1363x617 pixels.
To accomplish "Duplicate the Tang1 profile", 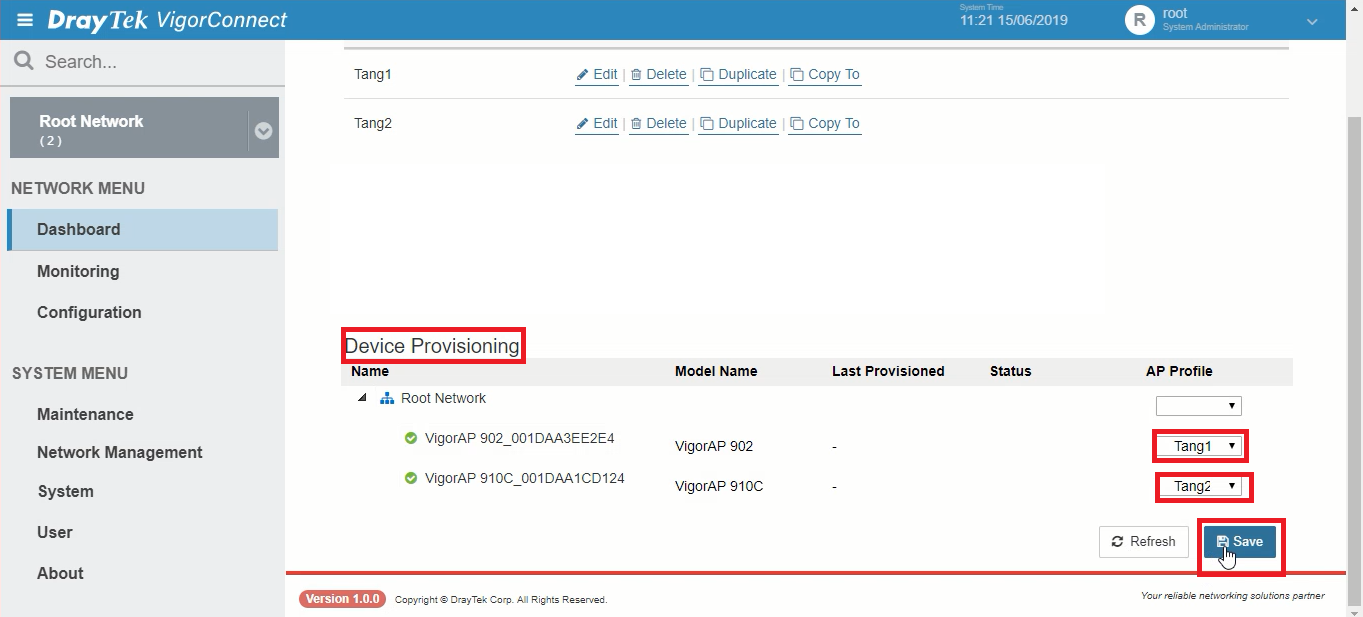I will coord(739,75).
